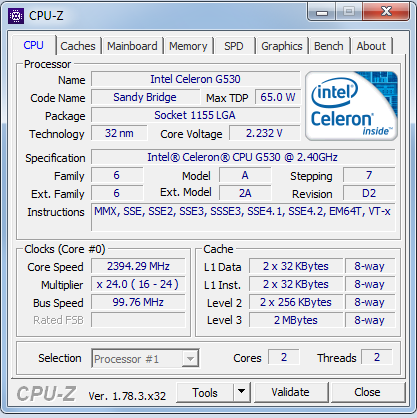View the About tab
The height and width of the screenshot is (418, 417).
click(x=371, y=46)
